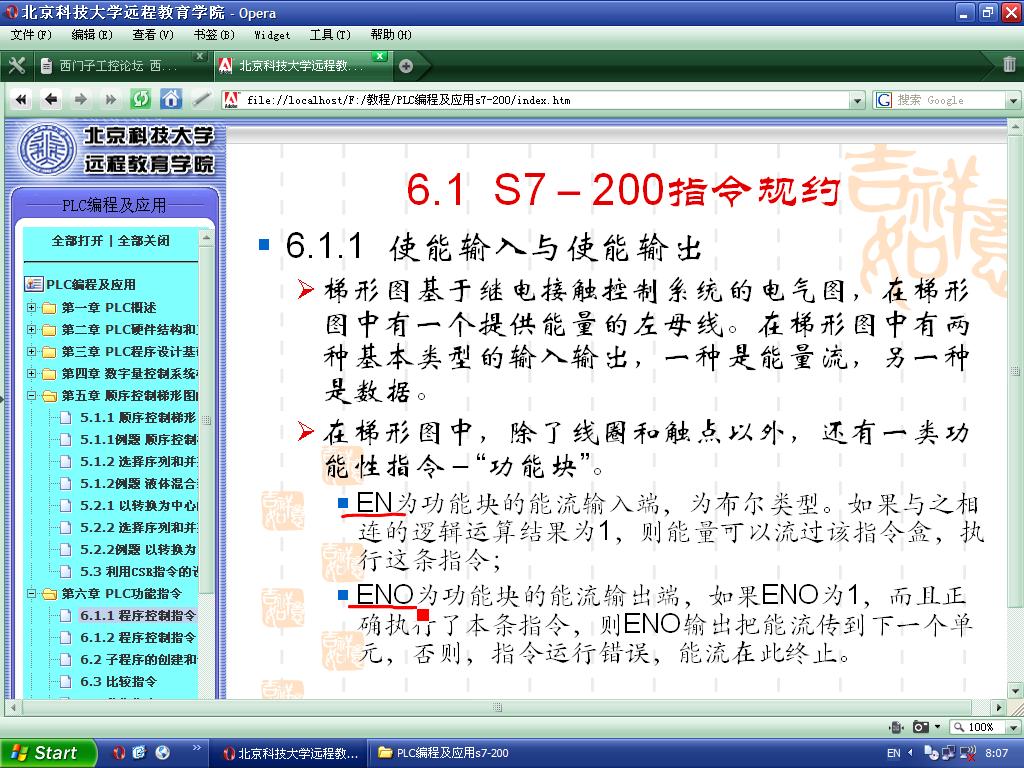Image resolution: width=1024 pixels, height=768 pixels.
Task: Open the closed tabs trash icon
Action: 1009,65
